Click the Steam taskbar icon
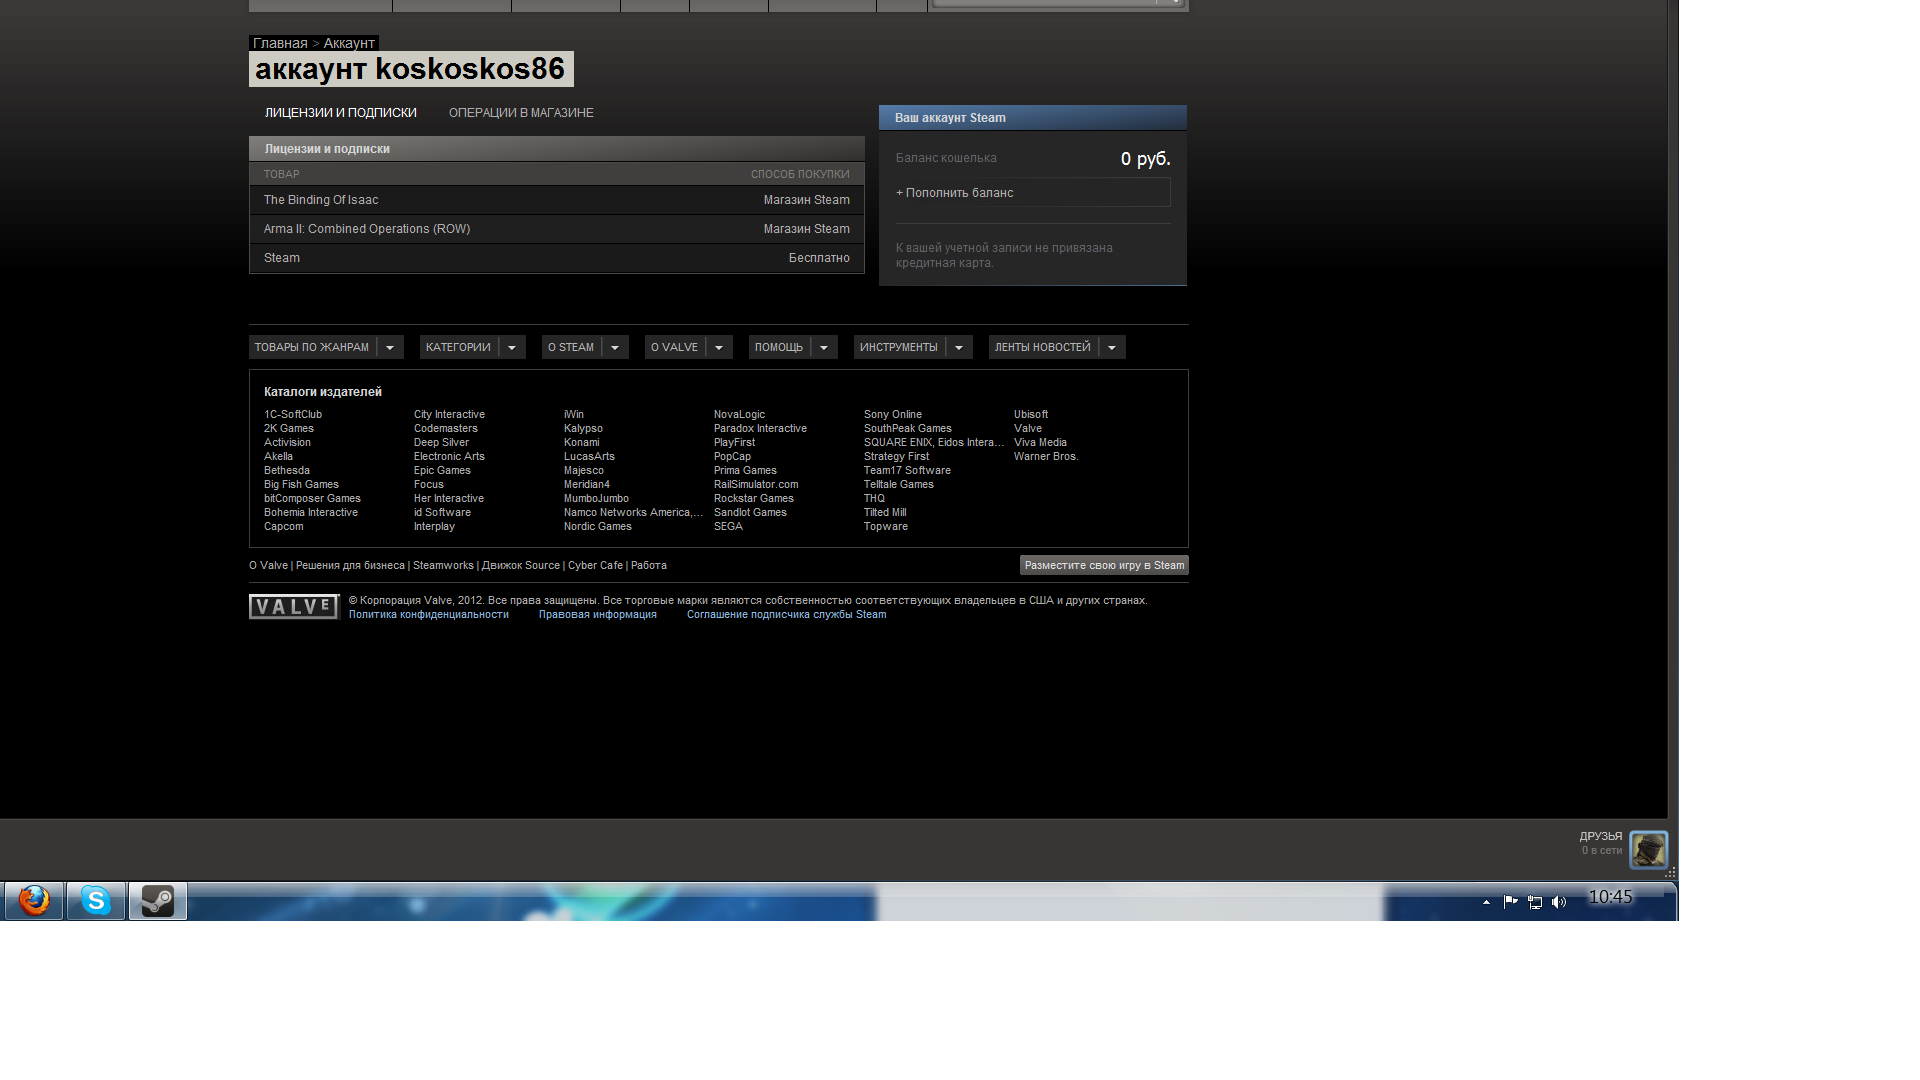1920x1080 pixels. pos(158,901)
